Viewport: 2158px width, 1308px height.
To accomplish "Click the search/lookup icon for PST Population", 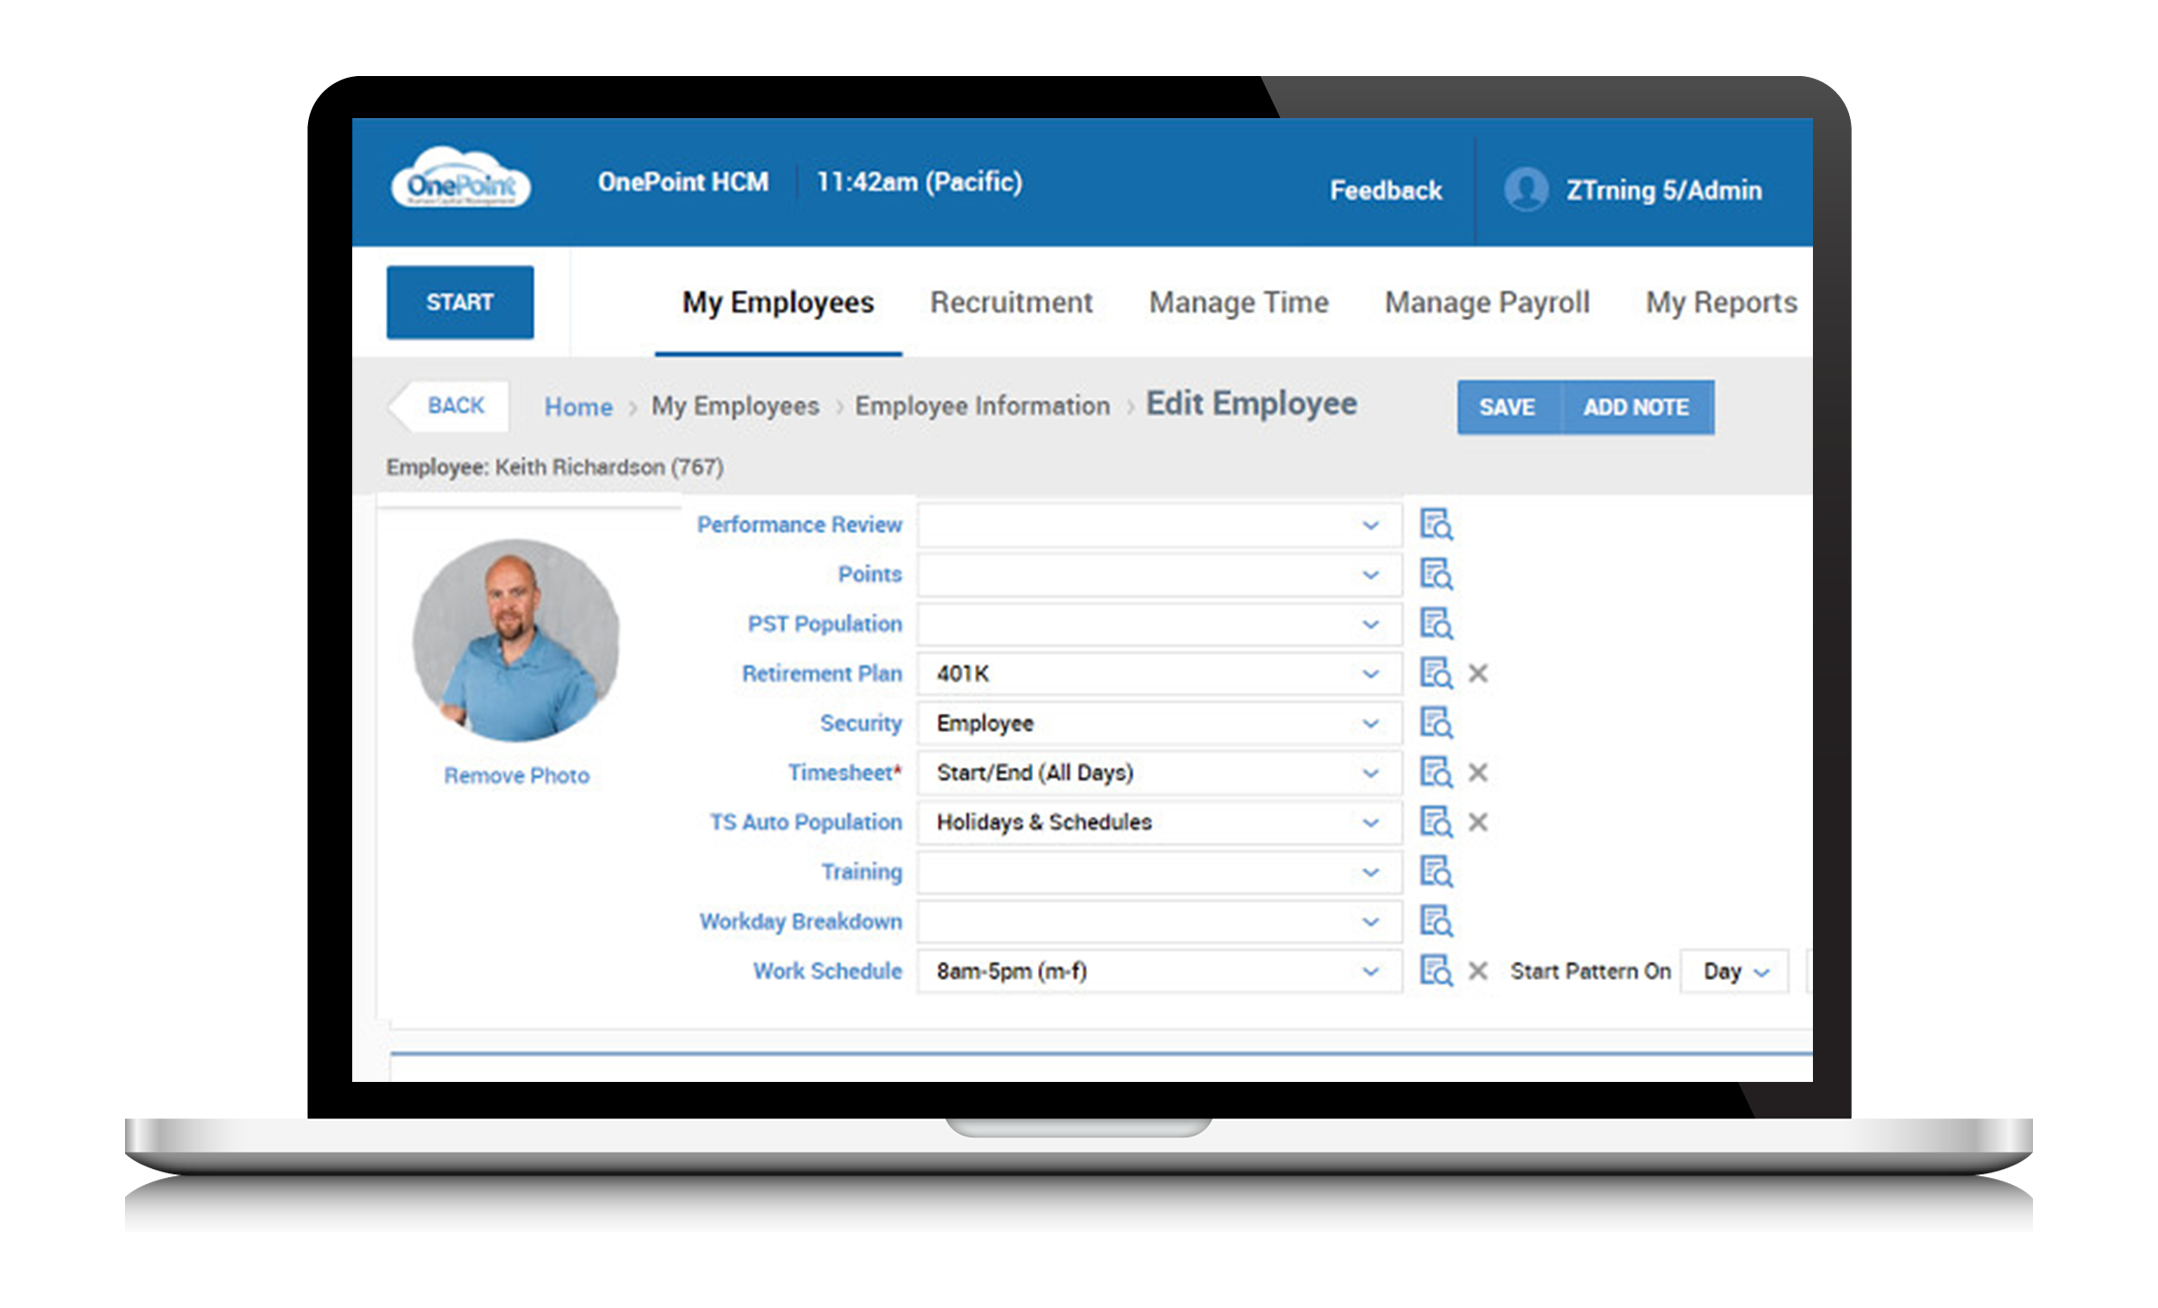I will (x=1434, y=622).
